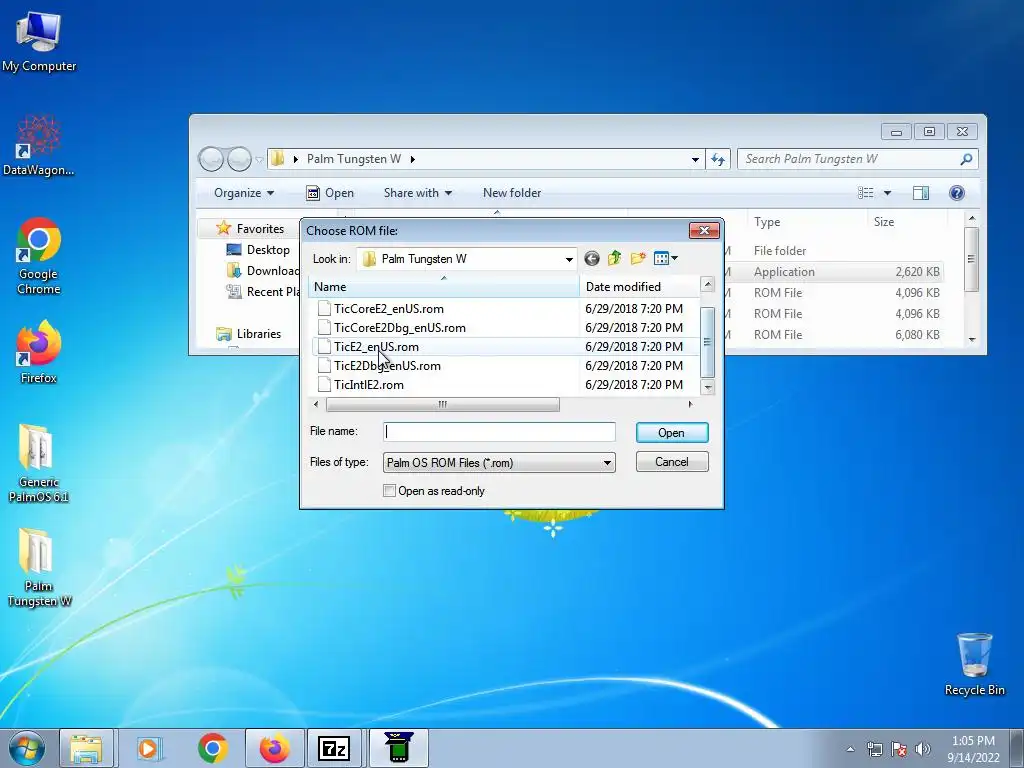
Task: Open Firefox from the taskbar
Action: (x=274, y=748)
